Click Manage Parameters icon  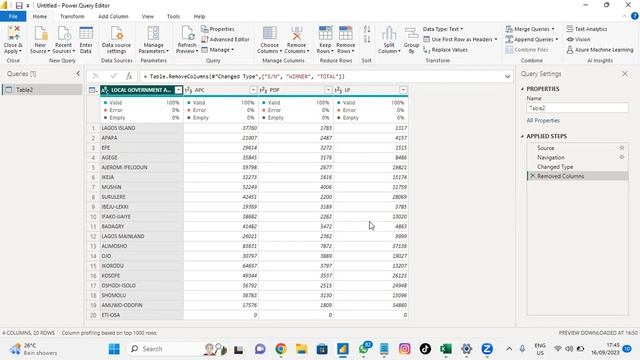tap(153, 33)
